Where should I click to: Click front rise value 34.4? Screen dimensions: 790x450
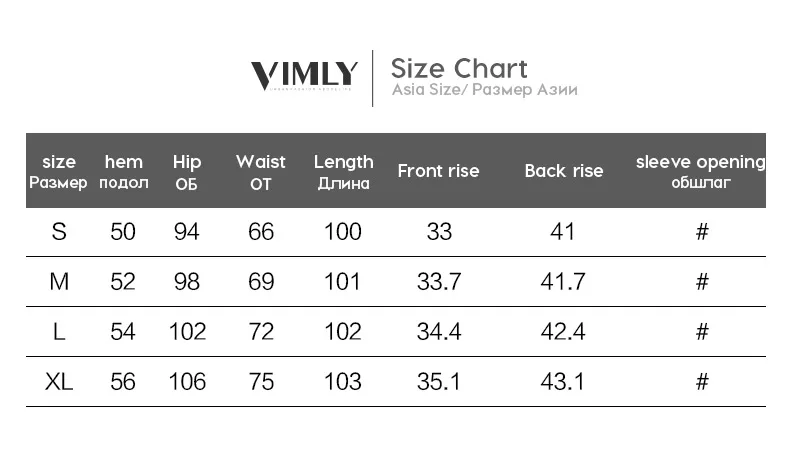click(439, 332)
